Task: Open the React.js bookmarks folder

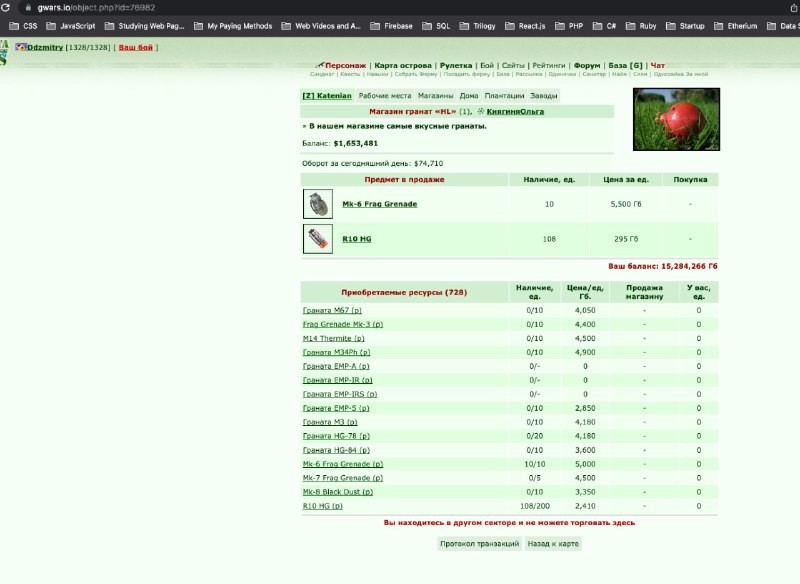Action: coord(525,26)
